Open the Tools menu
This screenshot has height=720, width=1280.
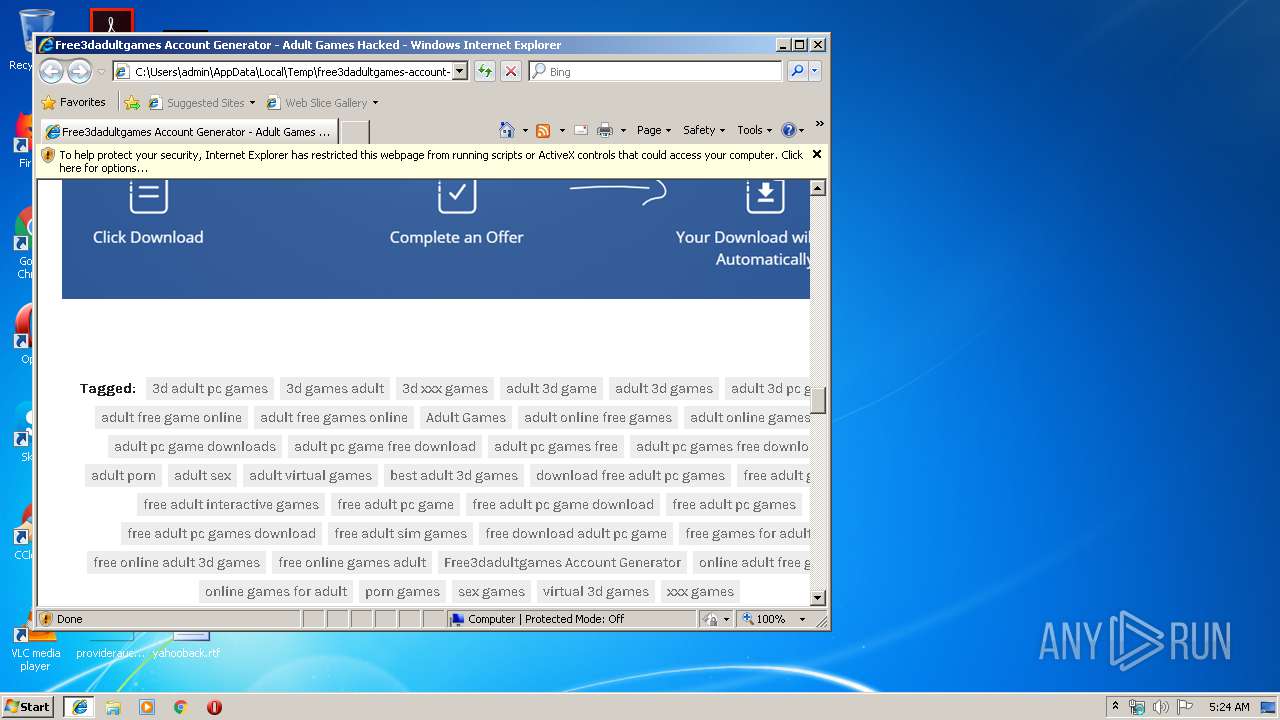click(x=755, y=130)
